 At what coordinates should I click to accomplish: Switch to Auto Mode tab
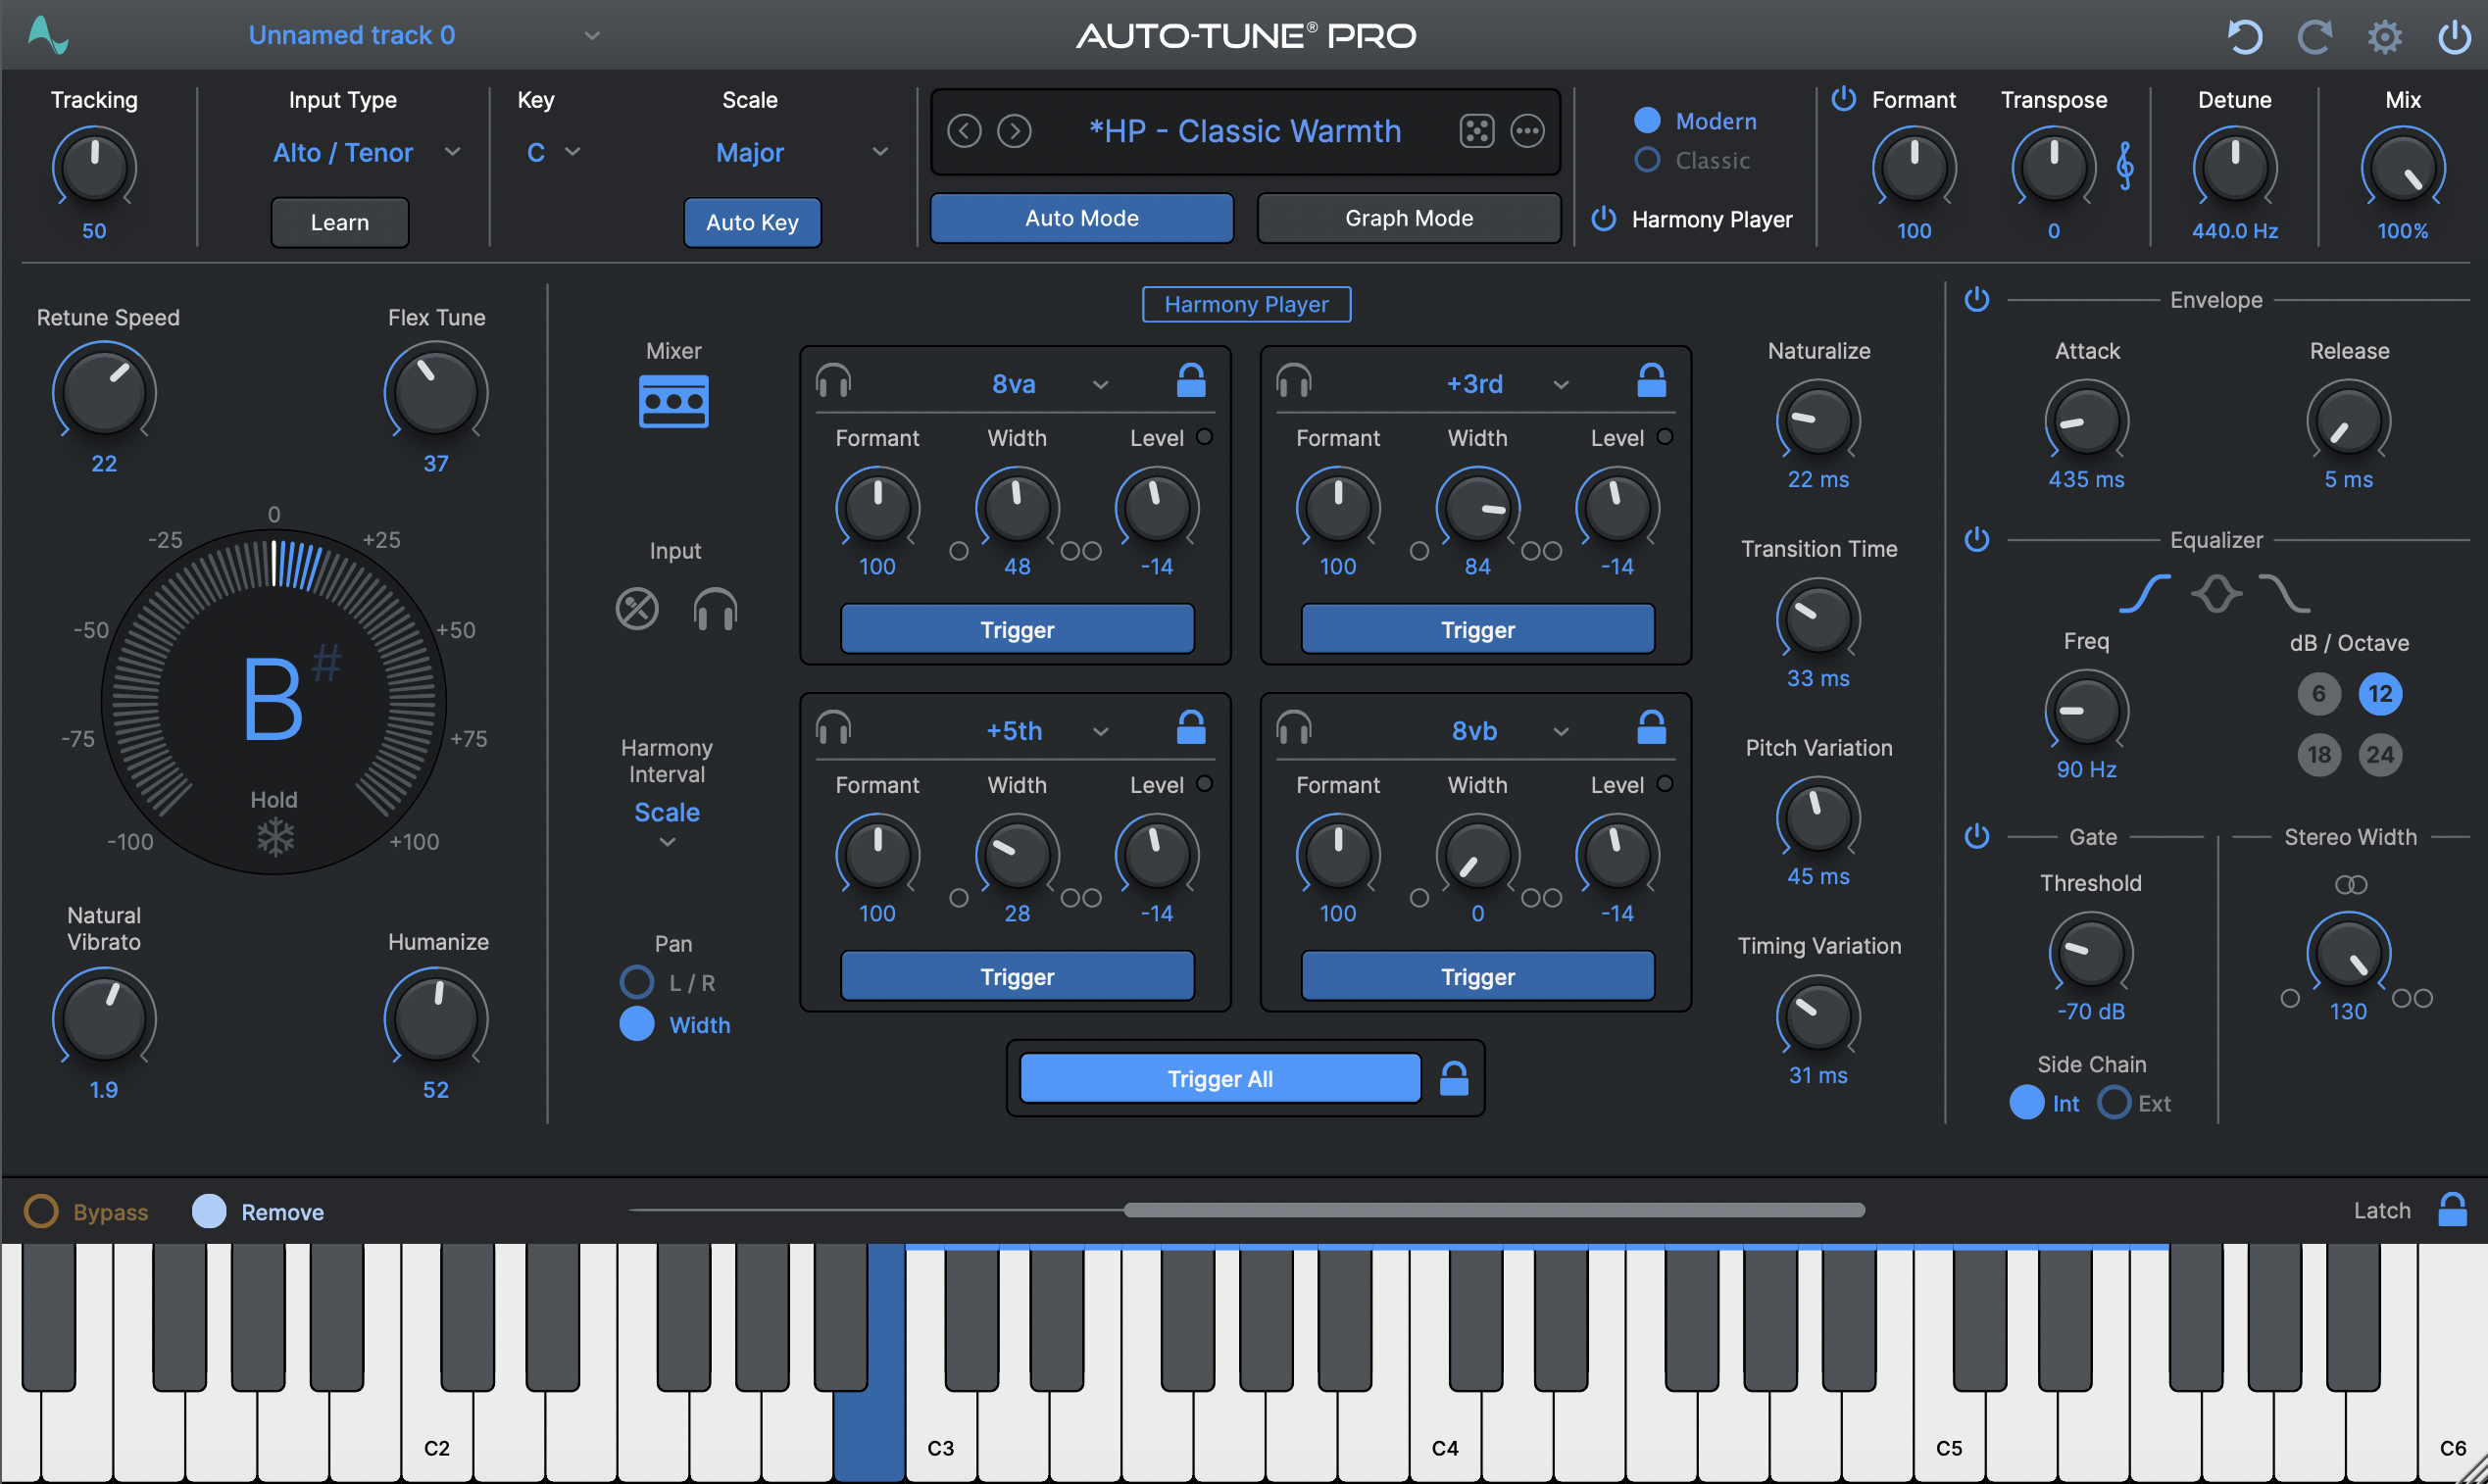tap(1081, 218)
